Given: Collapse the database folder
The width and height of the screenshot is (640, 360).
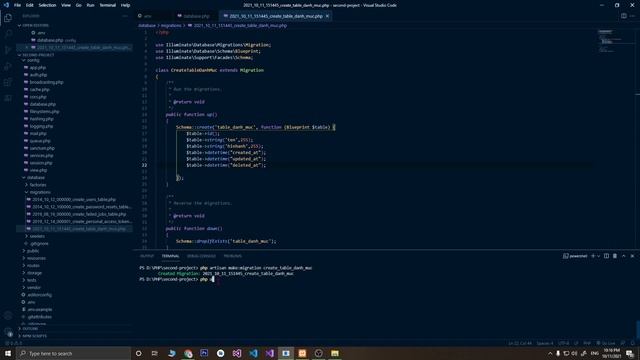Looking at the screenshot, I should [x=36, y=178].
